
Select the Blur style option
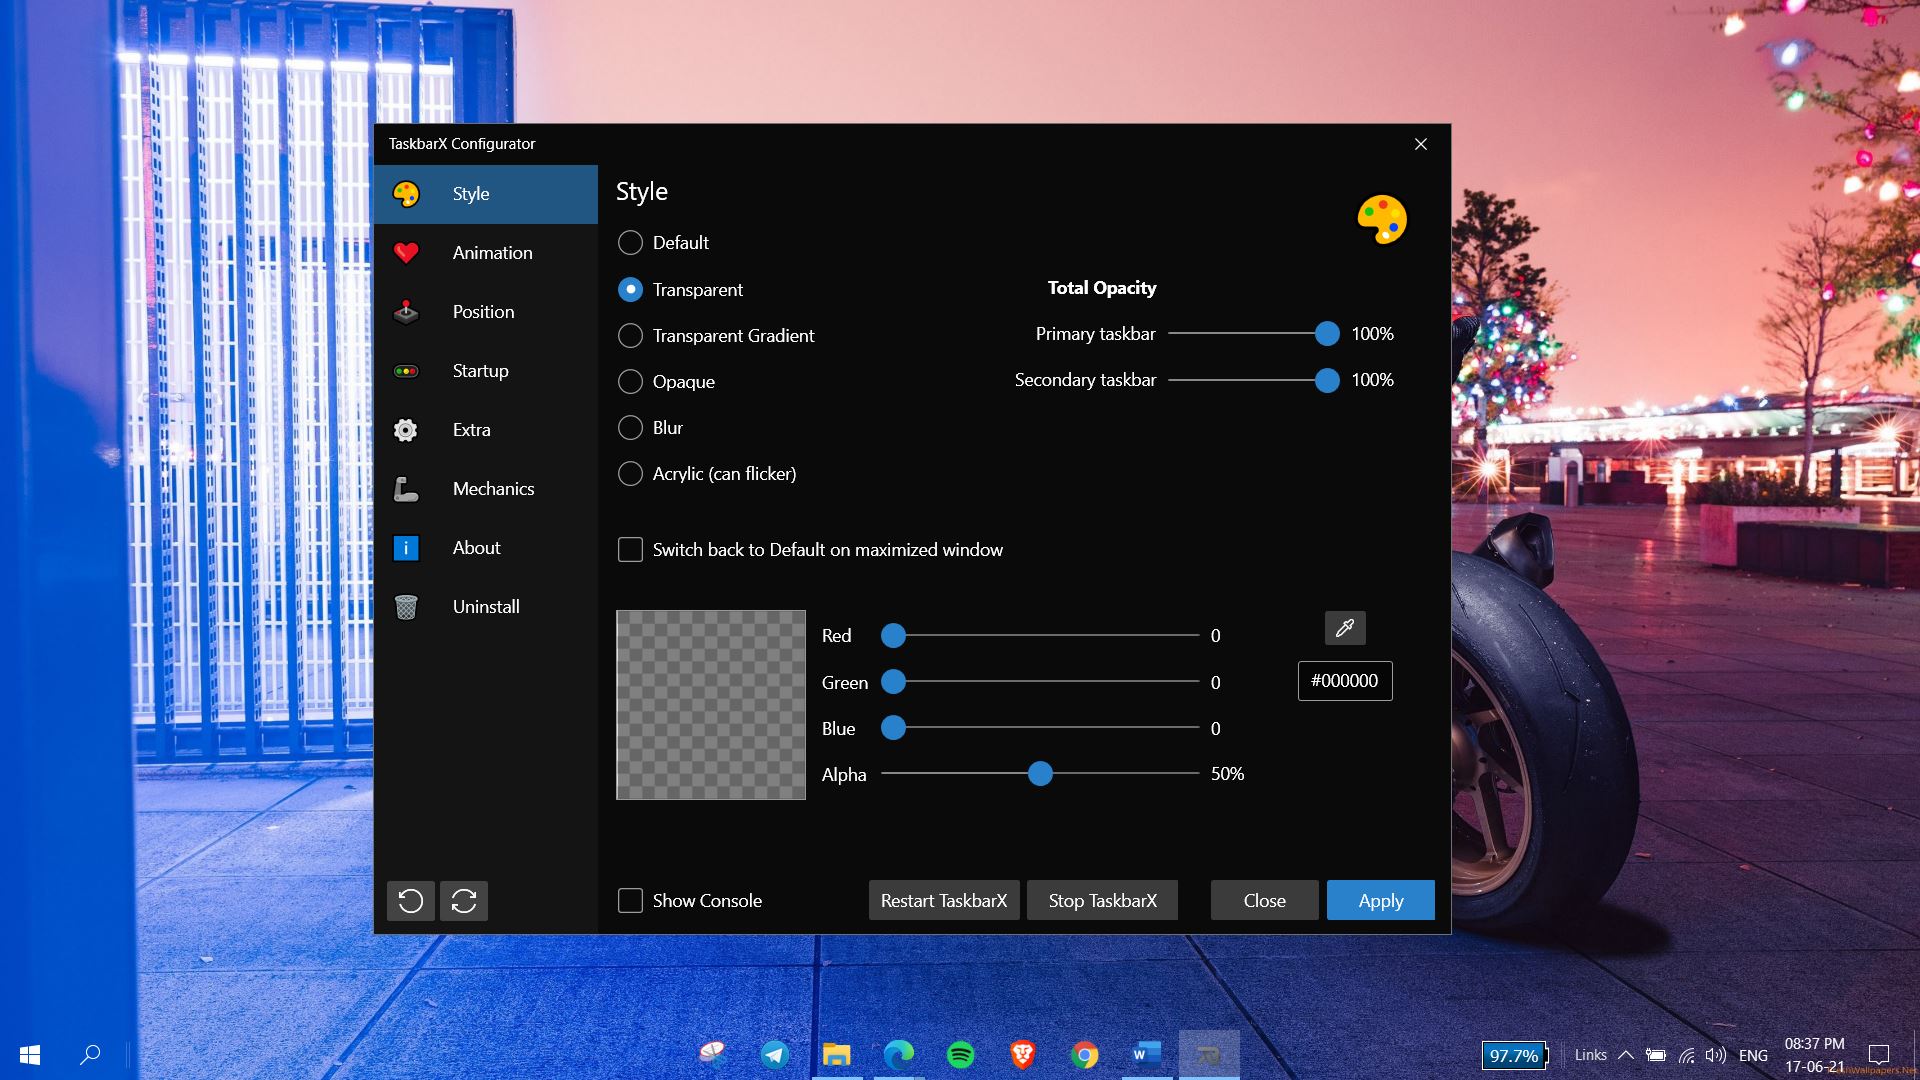629,427
